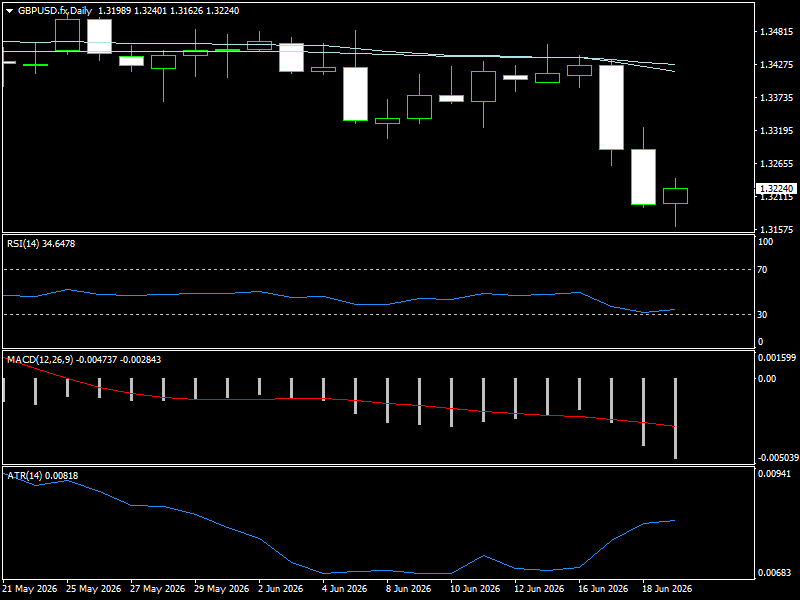
Task: Click the 8 Jun 2026 date label
Action: [x=409, y=589]
